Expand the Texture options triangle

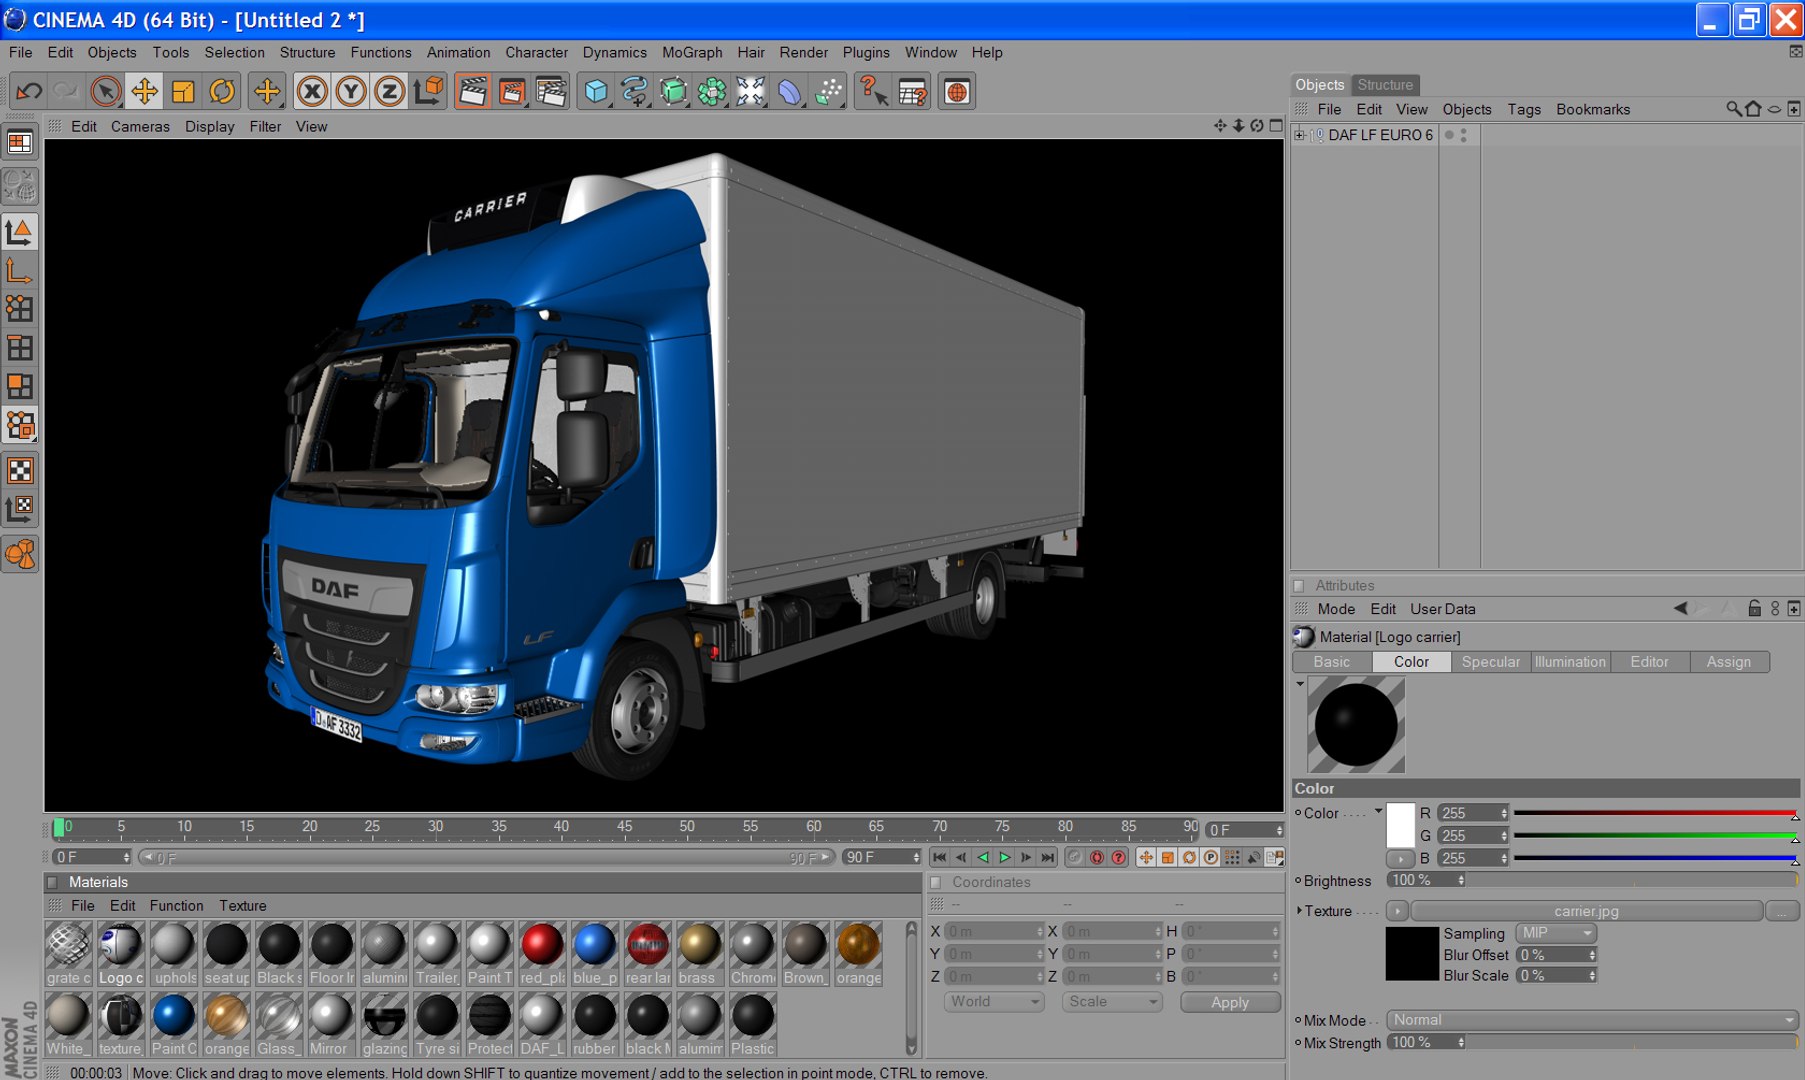(1299, 911)
